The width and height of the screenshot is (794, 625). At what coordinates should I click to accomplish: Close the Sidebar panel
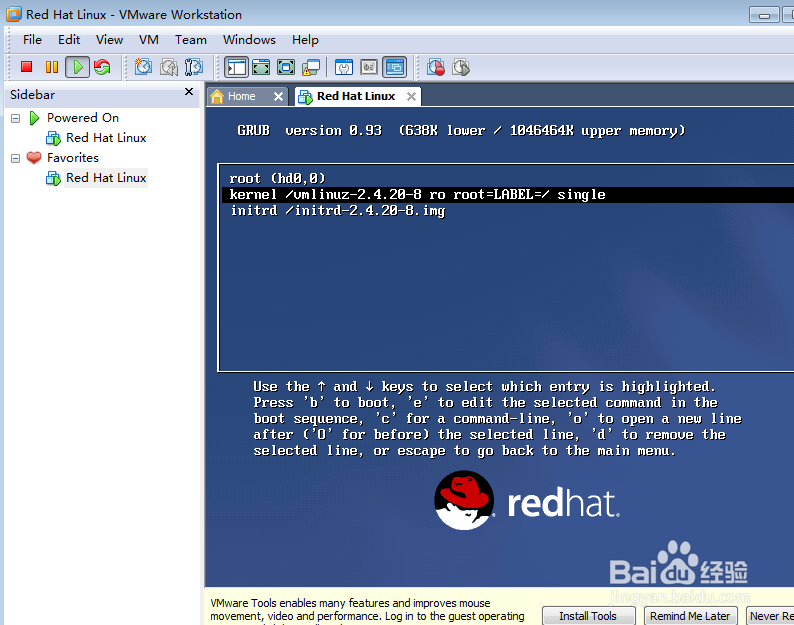(189, 92)
